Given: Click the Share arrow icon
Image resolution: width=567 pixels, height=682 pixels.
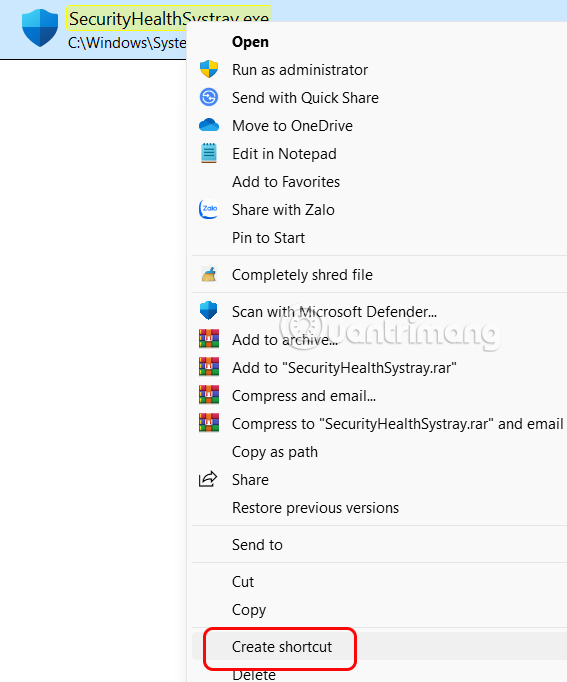Looking at the screenshot, I should coord(208,479).
